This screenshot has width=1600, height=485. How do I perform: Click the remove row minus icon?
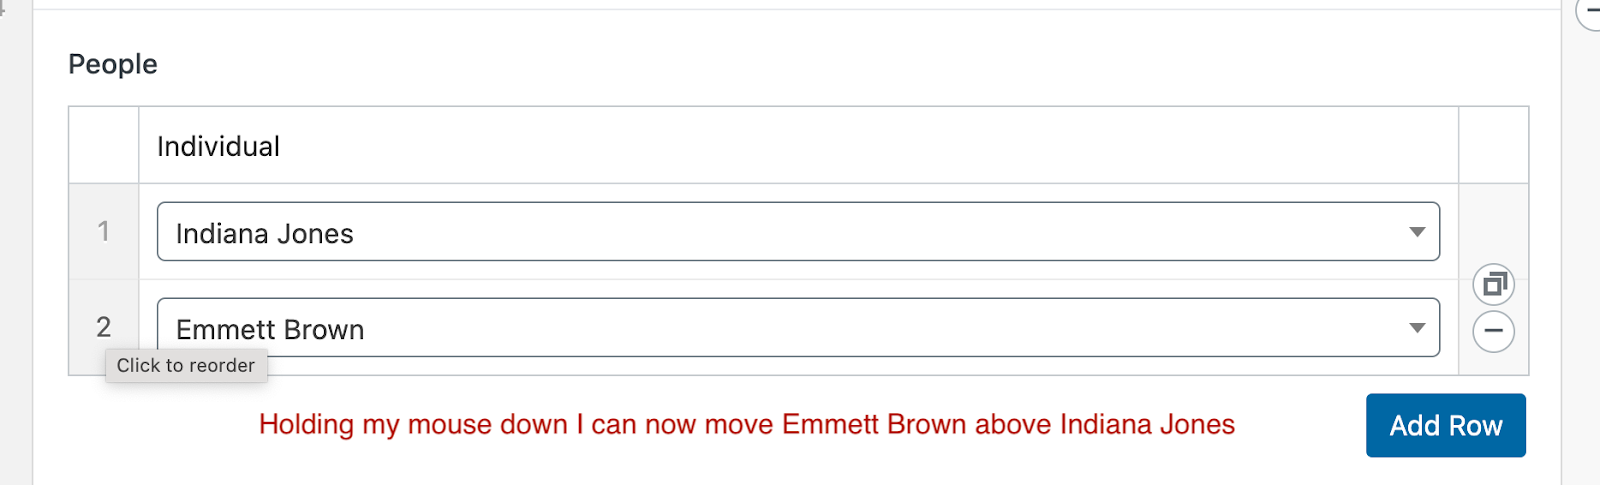click(x=1493, y=331)
